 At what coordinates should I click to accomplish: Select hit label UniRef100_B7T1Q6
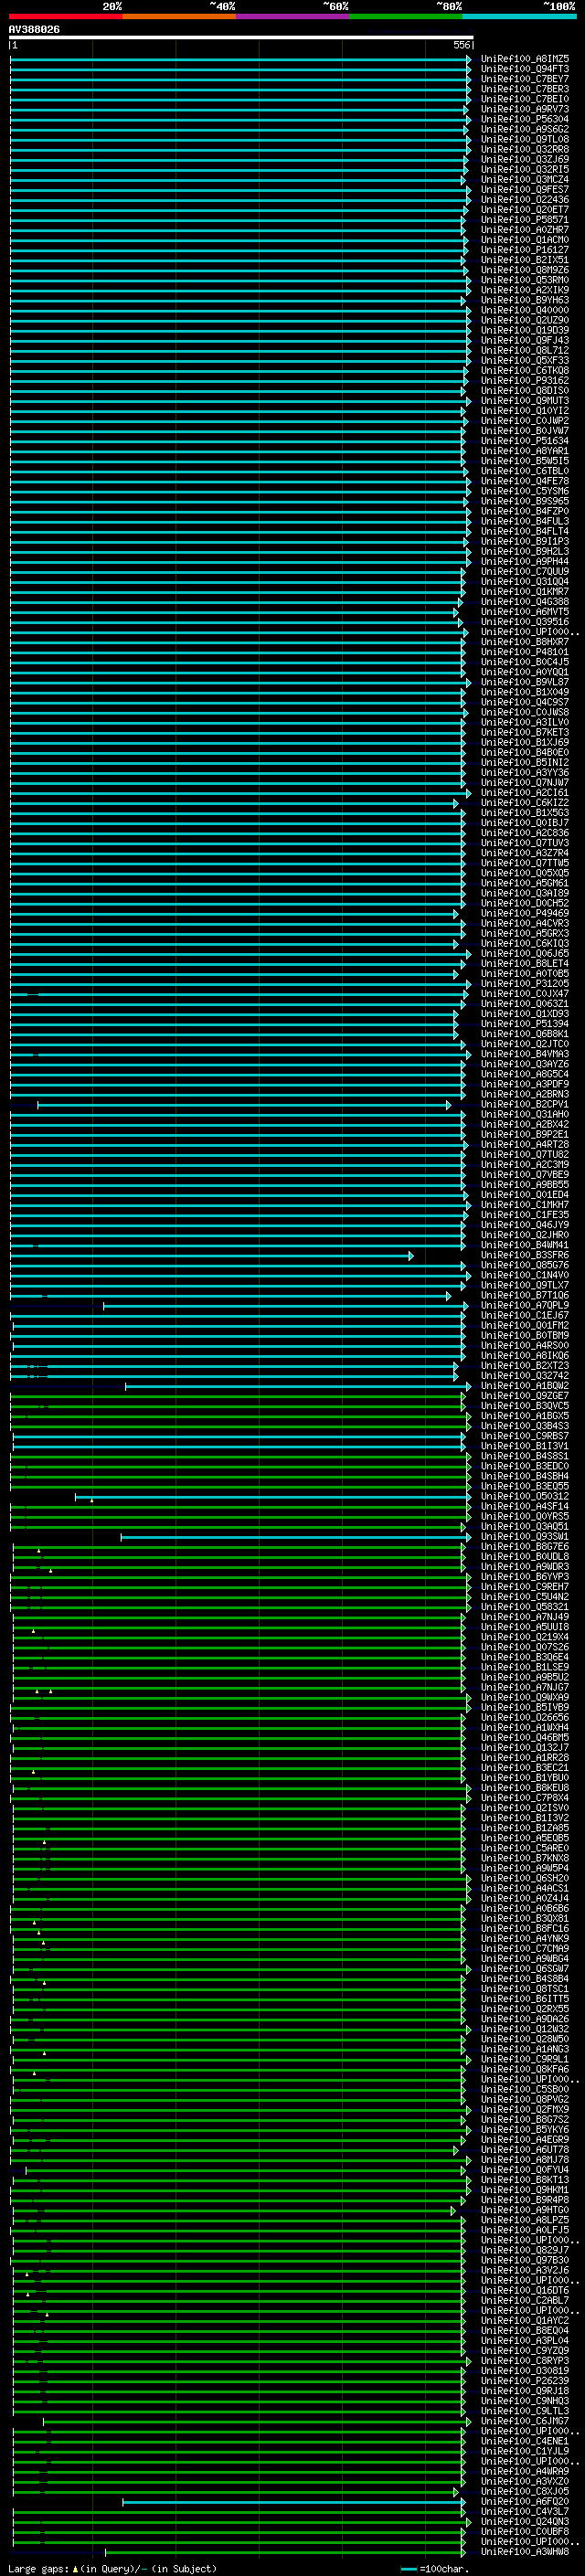525,1295
